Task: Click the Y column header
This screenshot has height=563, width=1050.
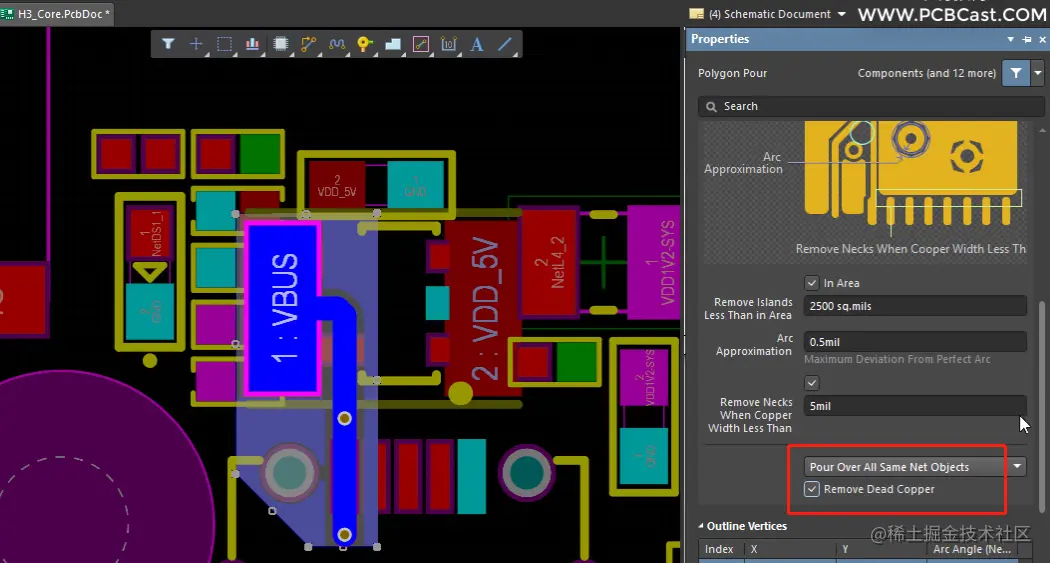Action: click(x=881, y=549)
